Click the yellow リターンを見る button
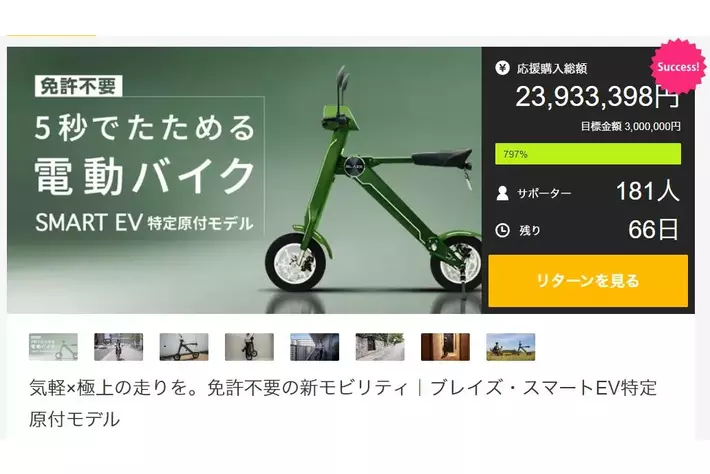This screenshot has width=710, height=474. (x=588, y=281)
